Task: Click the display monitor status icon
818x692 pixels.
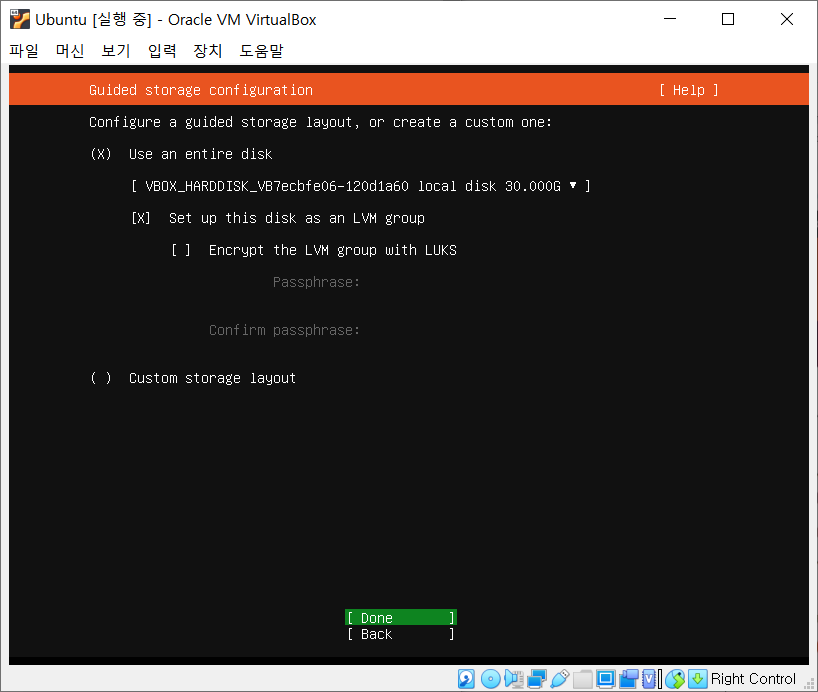Action: tap(606, 678)
